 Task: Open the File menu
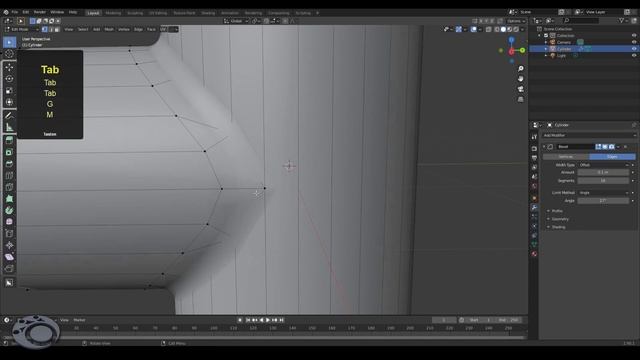coord(15,12)
